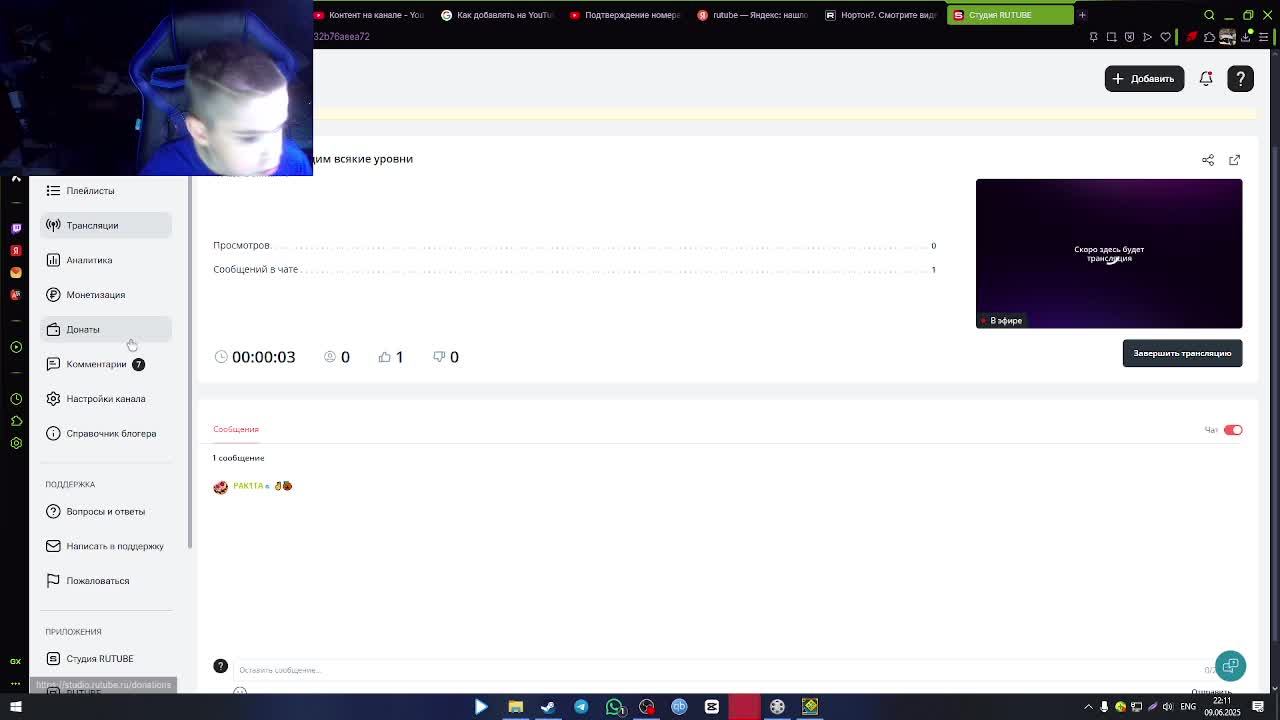Click the Справочник блогера info icon

53,433
